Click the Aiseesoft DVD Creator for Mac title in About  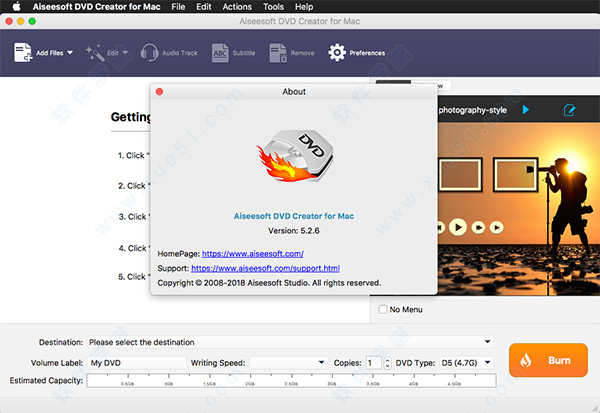(293, 216)
